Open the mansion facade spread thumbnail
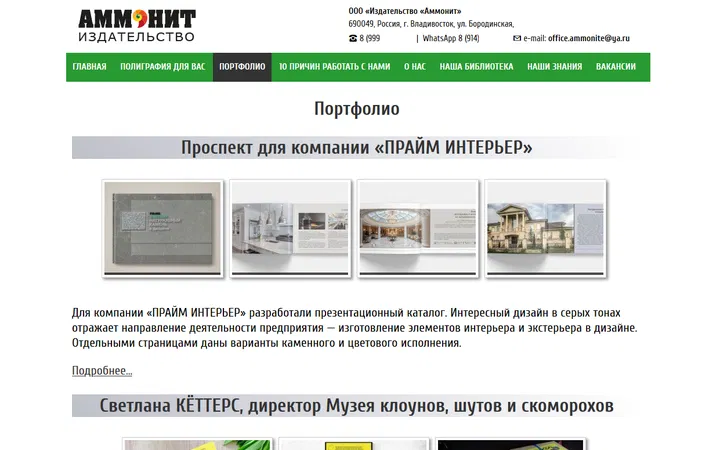This screenshot has height=450, width=720. tap(546, 229)
